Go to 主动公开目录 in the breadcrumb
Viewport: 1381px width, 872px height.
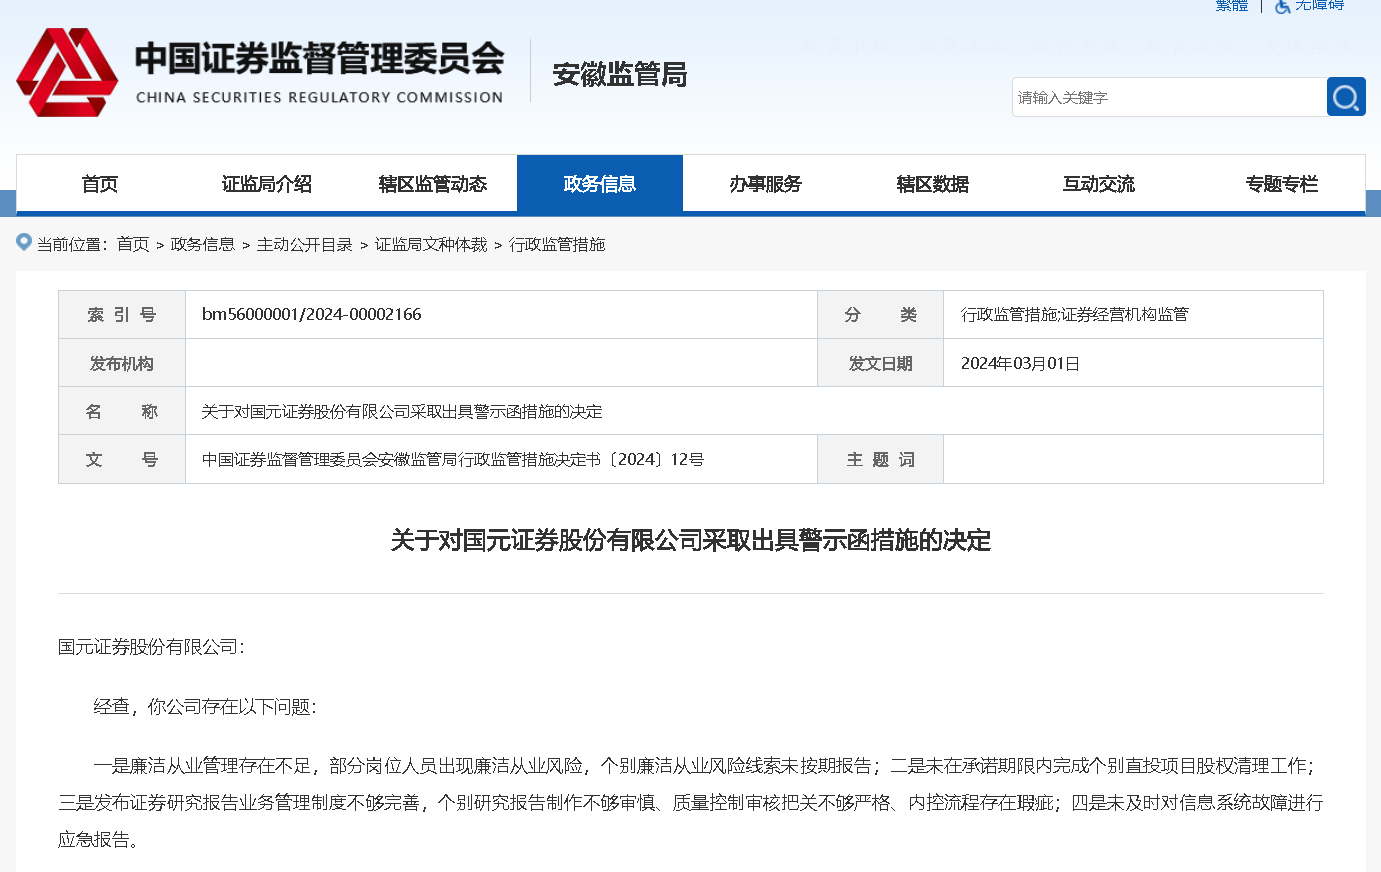[x=305, y=244]
